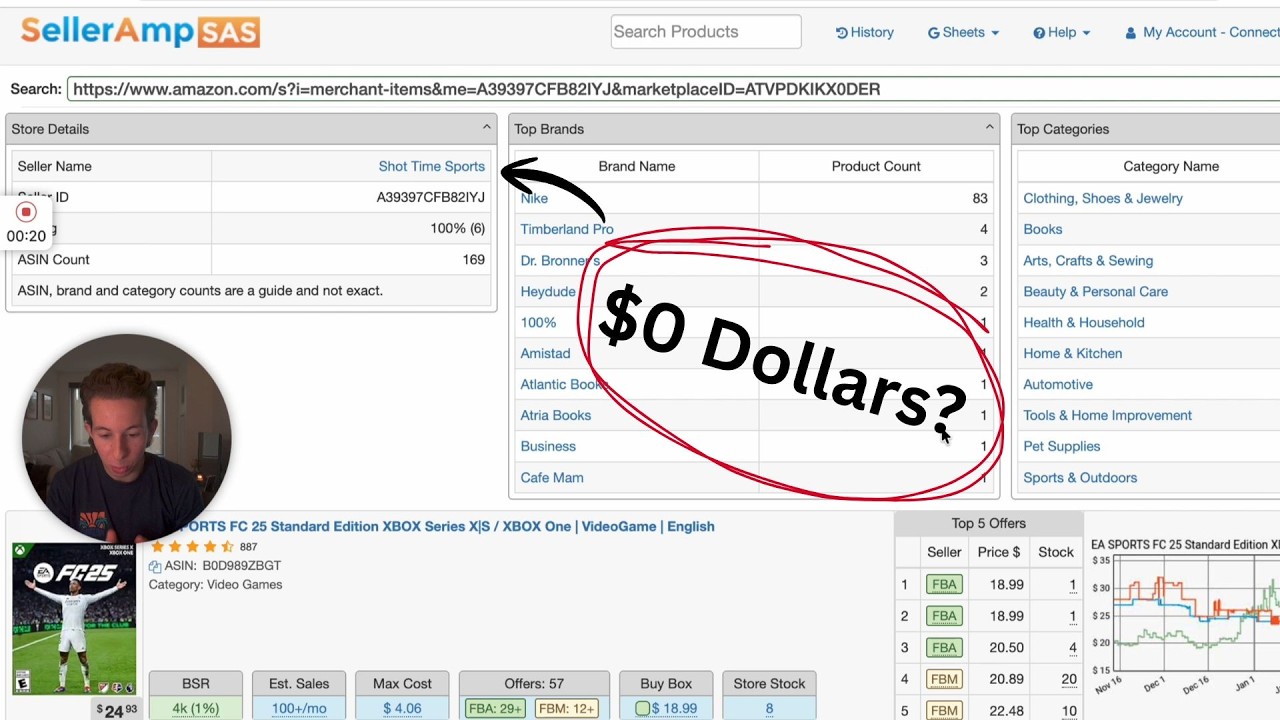1280x720 pixels.
Task: Click stock quantity 10 in offer row 5
Action: (1069, 711)
